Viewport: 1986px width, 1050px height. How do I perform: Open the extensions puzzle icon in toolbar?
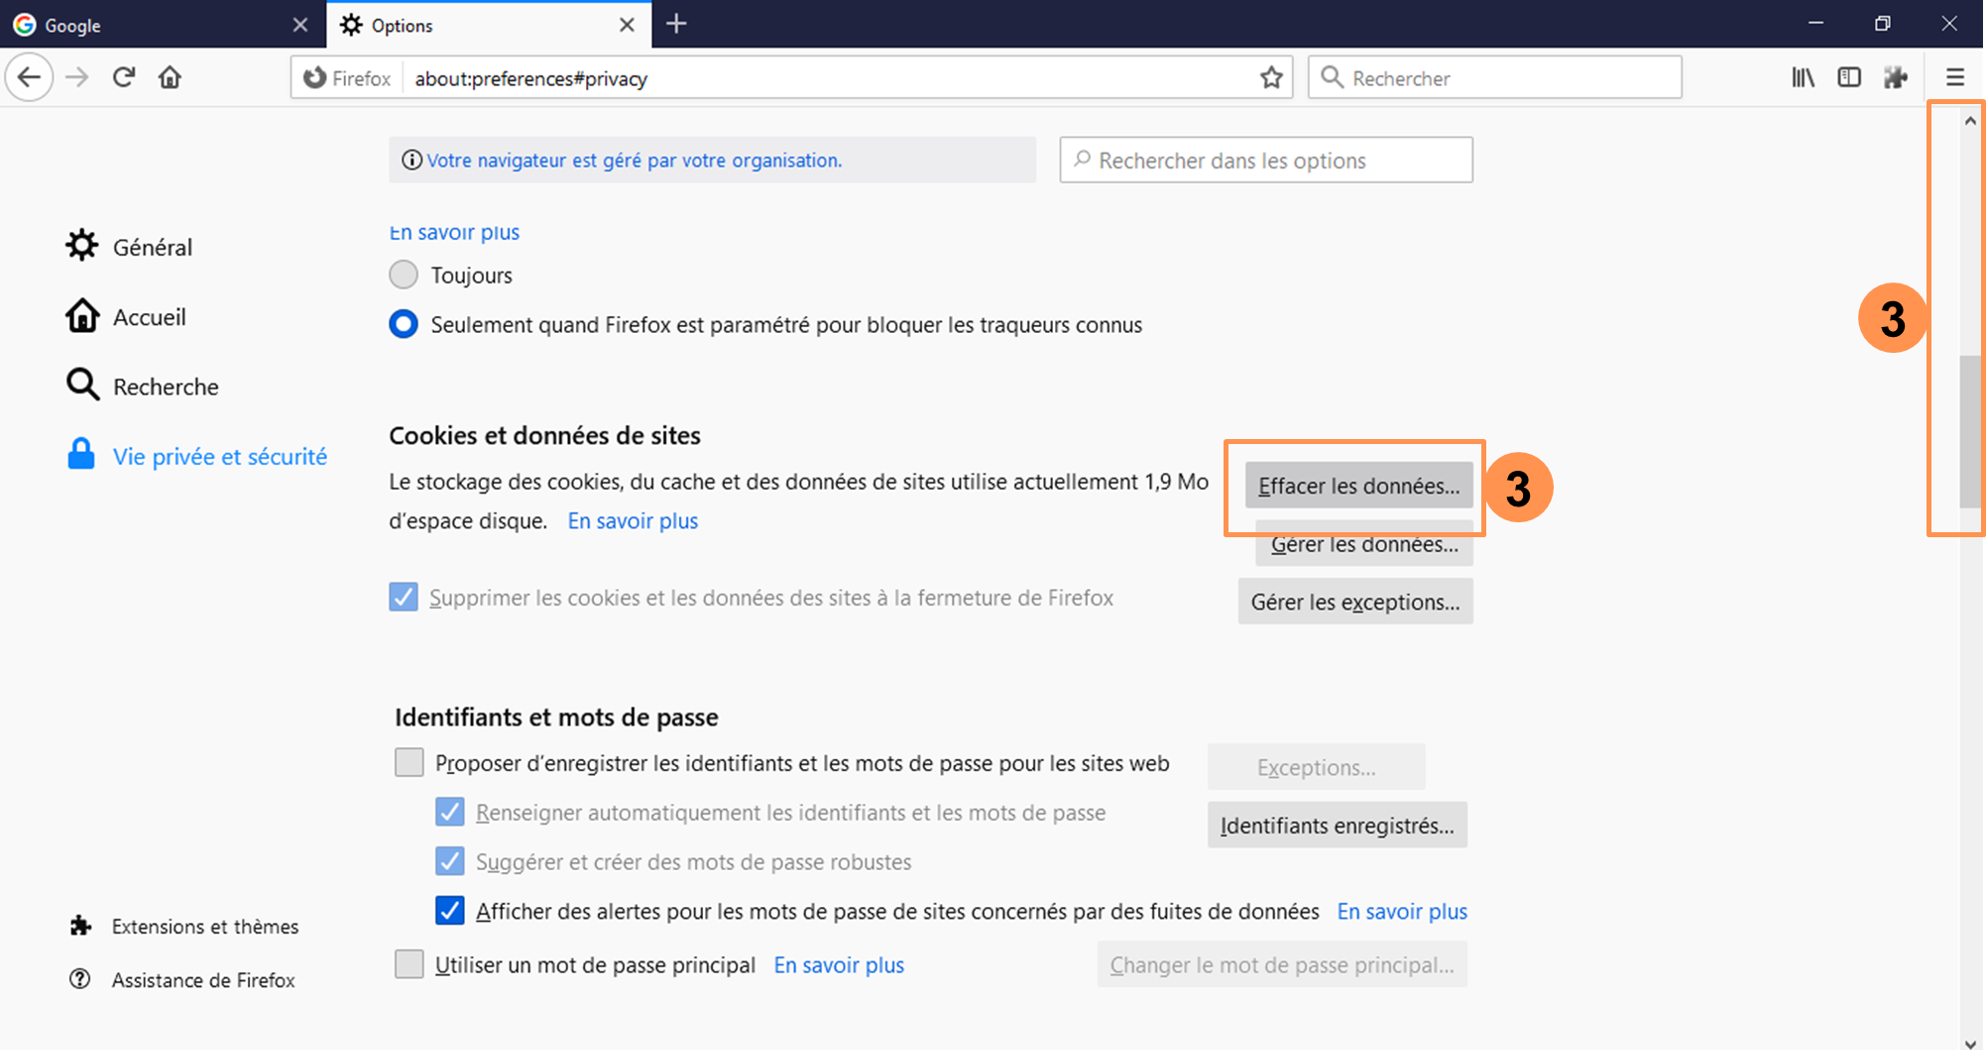pos(1895,77)
